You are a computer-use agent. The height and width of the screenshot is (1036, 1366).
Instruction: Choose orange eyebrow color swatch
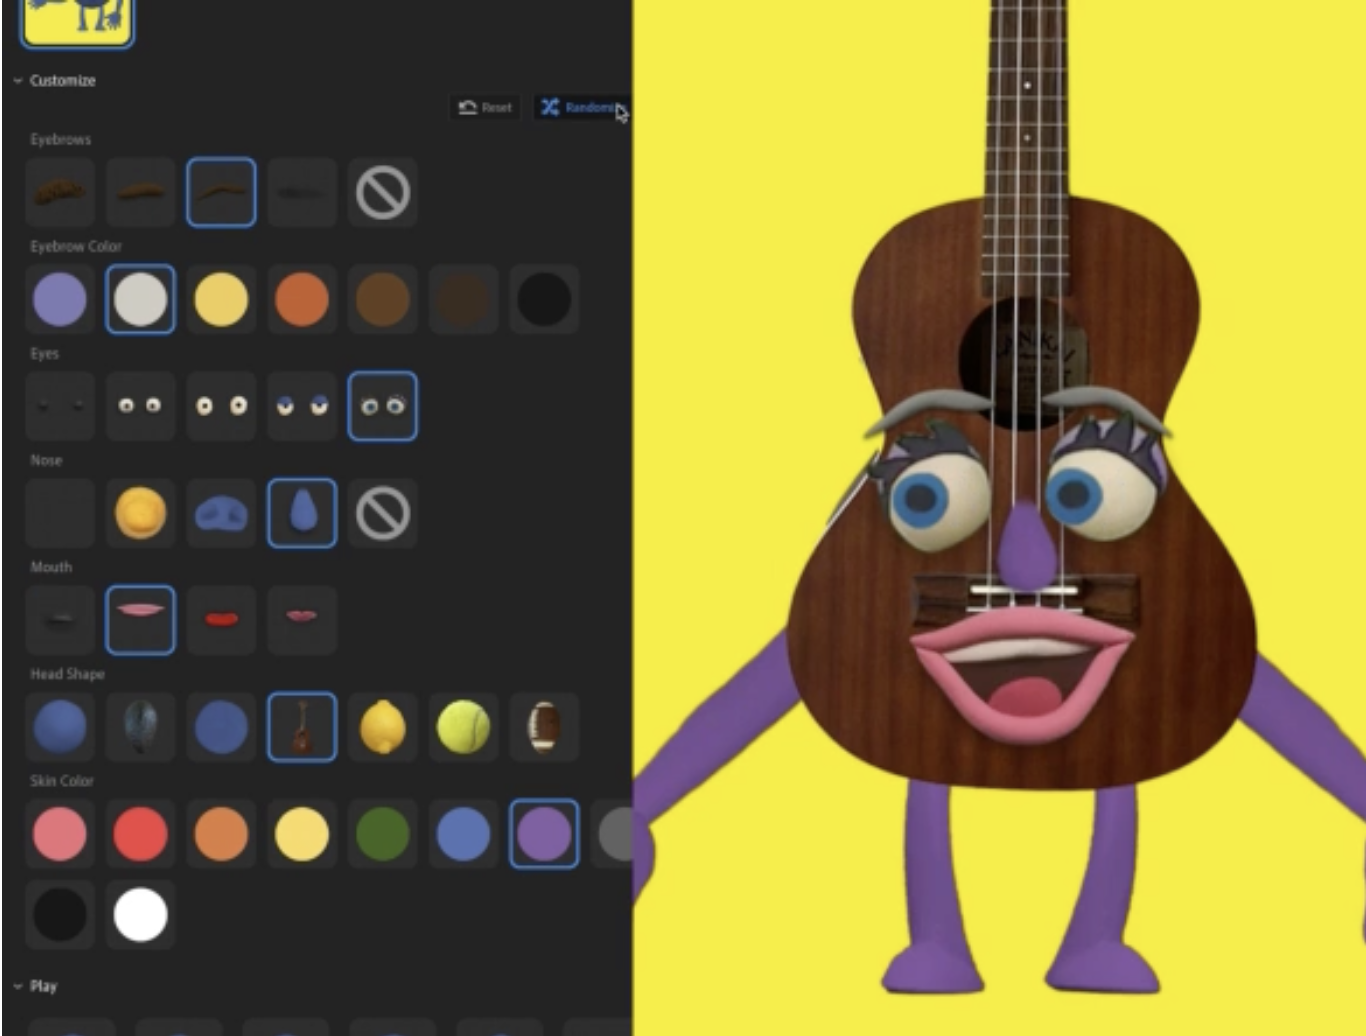pyautogui.click(x=302, y=299)
